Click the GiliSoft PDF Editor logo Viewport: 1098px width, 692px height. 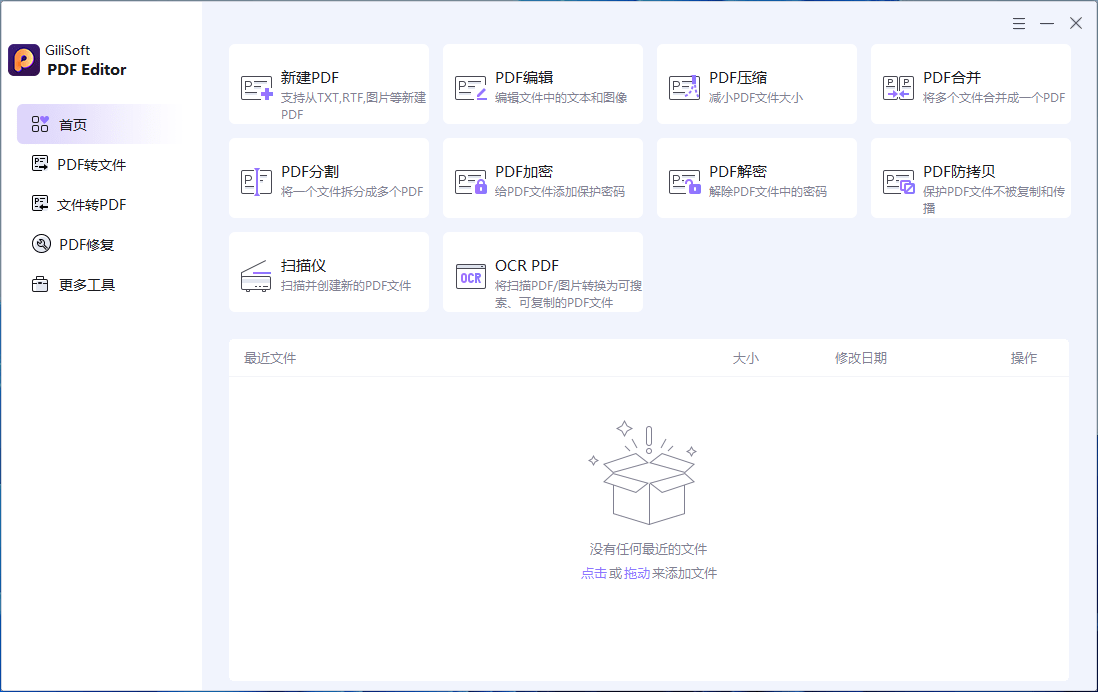click(x=65, y=60)
